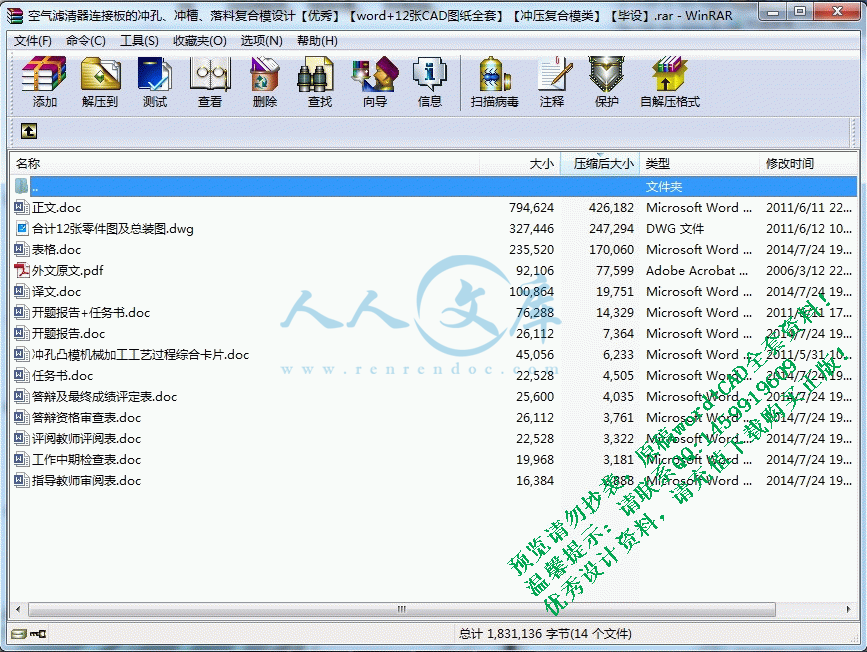Click packed size 247,294 of dwg file

[x=611, y=228]
